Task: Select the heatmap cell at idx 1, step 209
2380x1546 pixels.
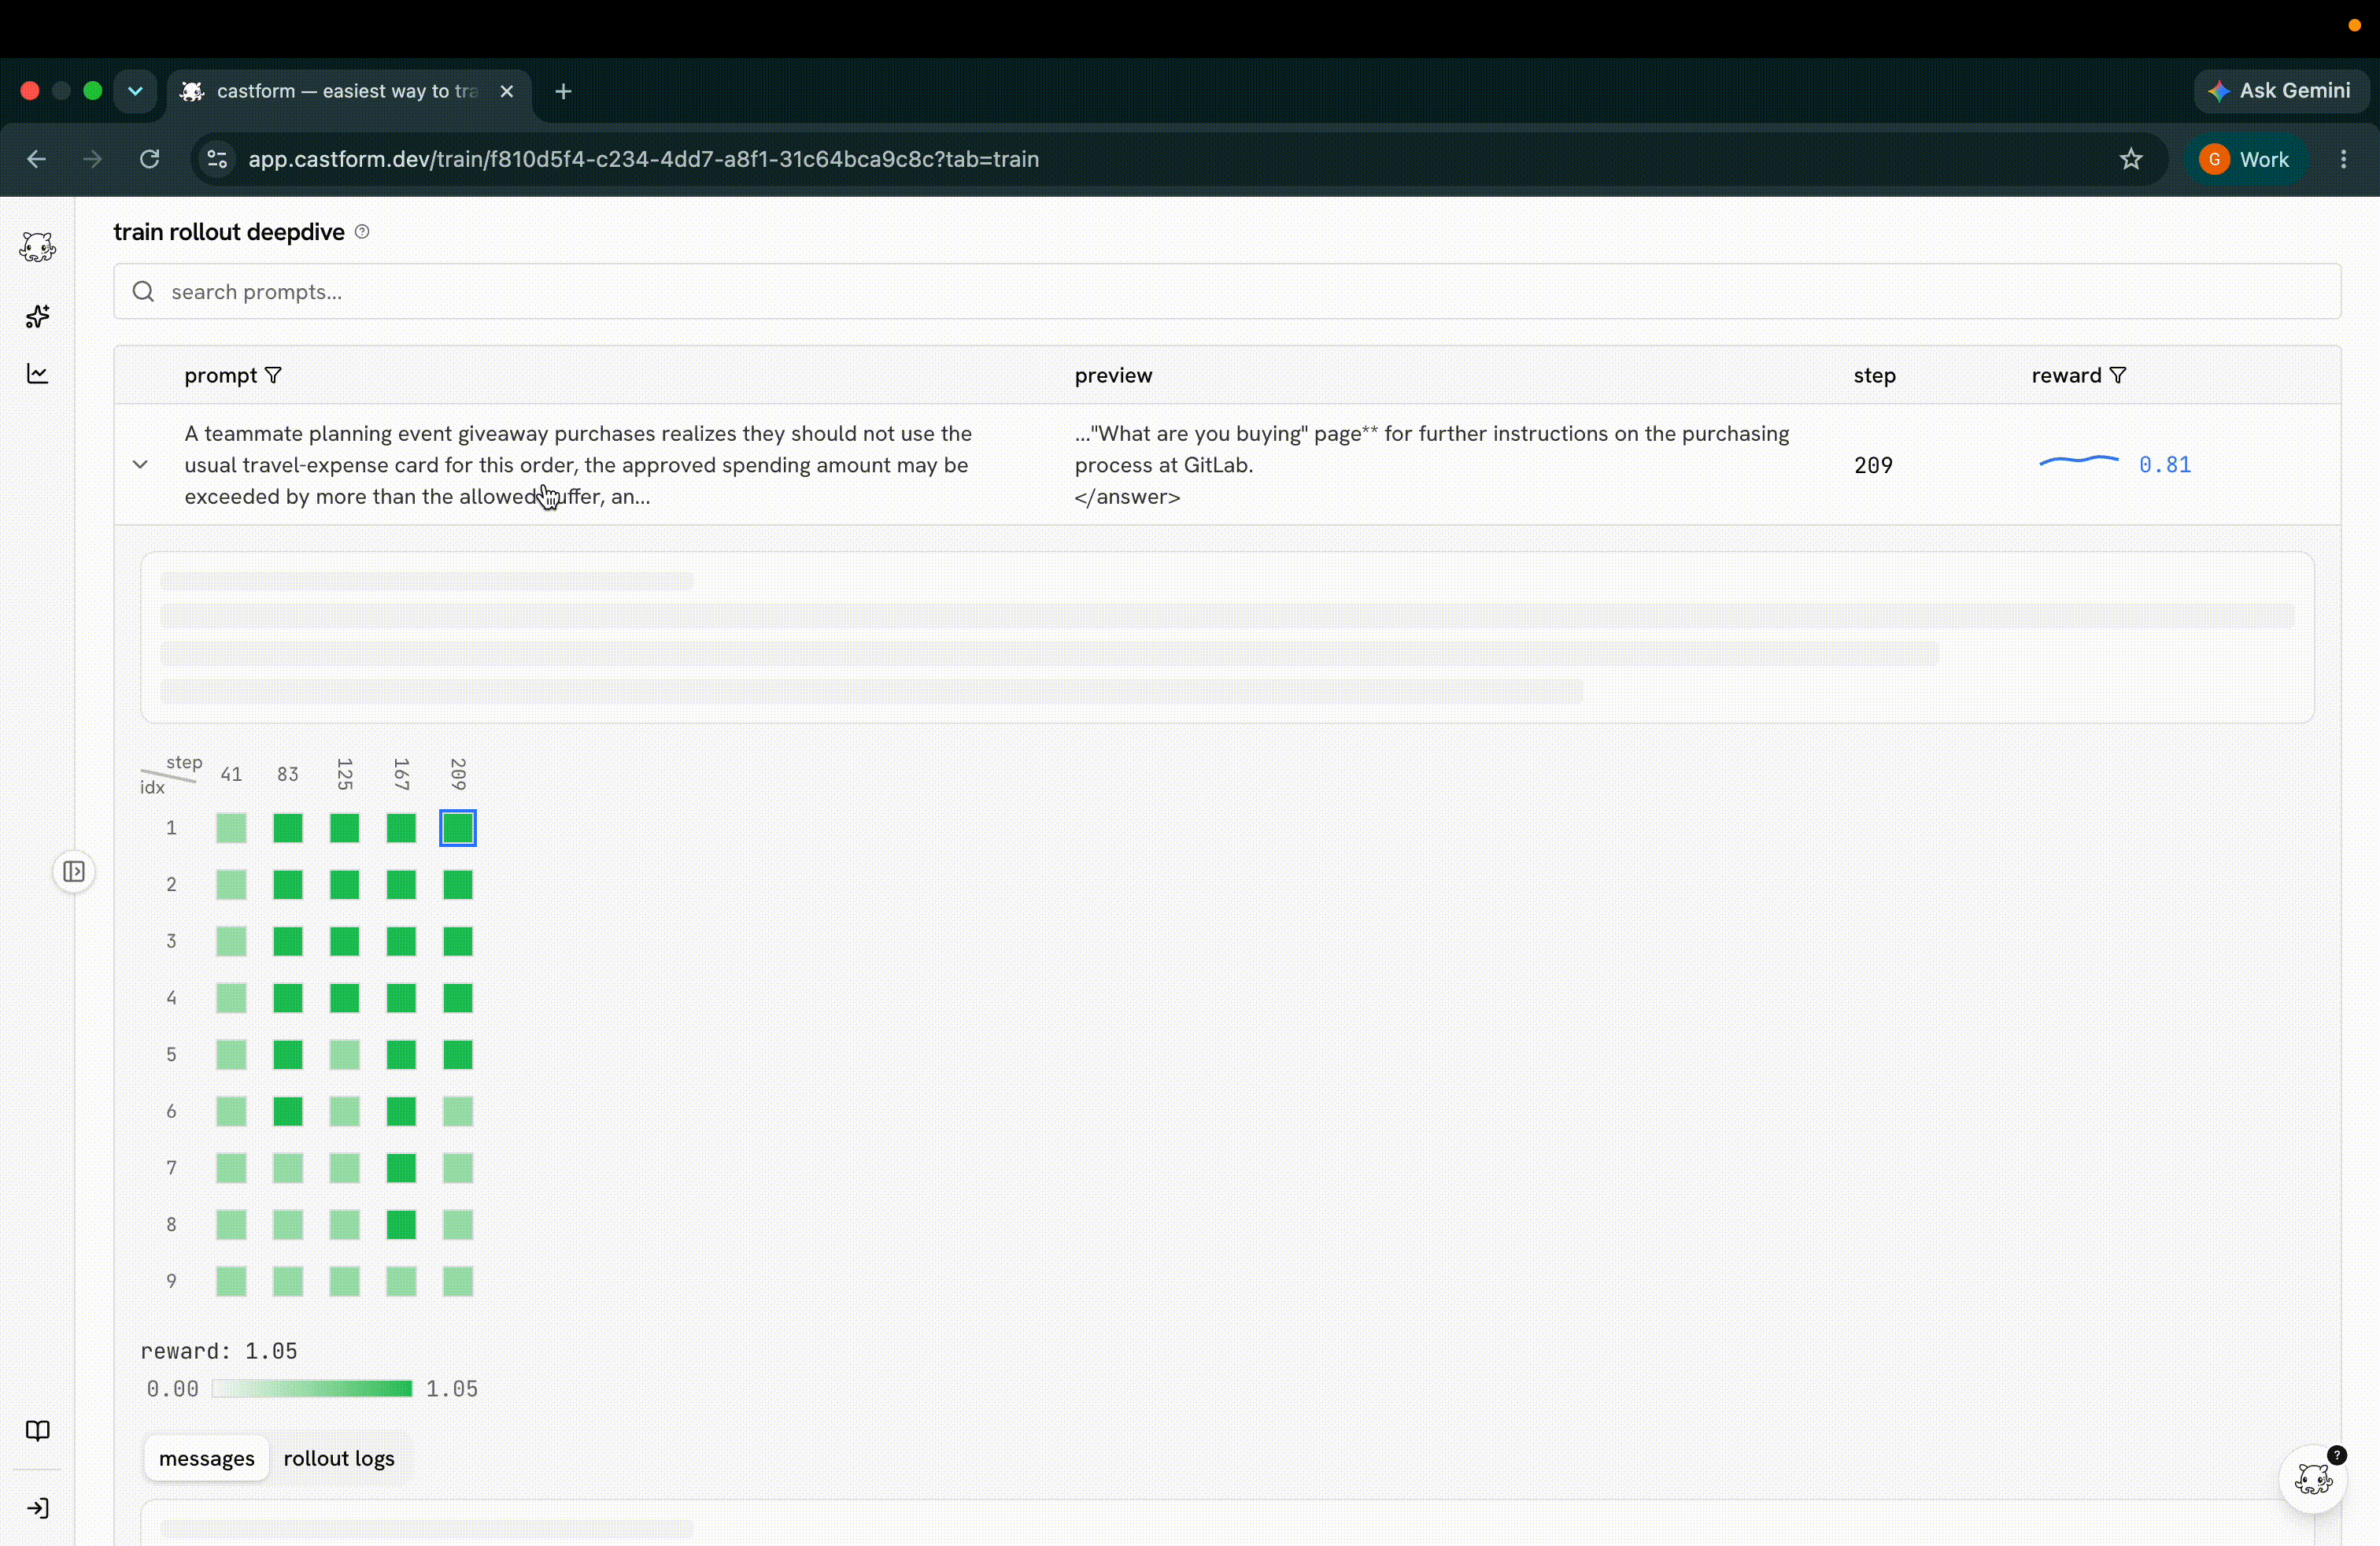Action: tap(458, 828)
